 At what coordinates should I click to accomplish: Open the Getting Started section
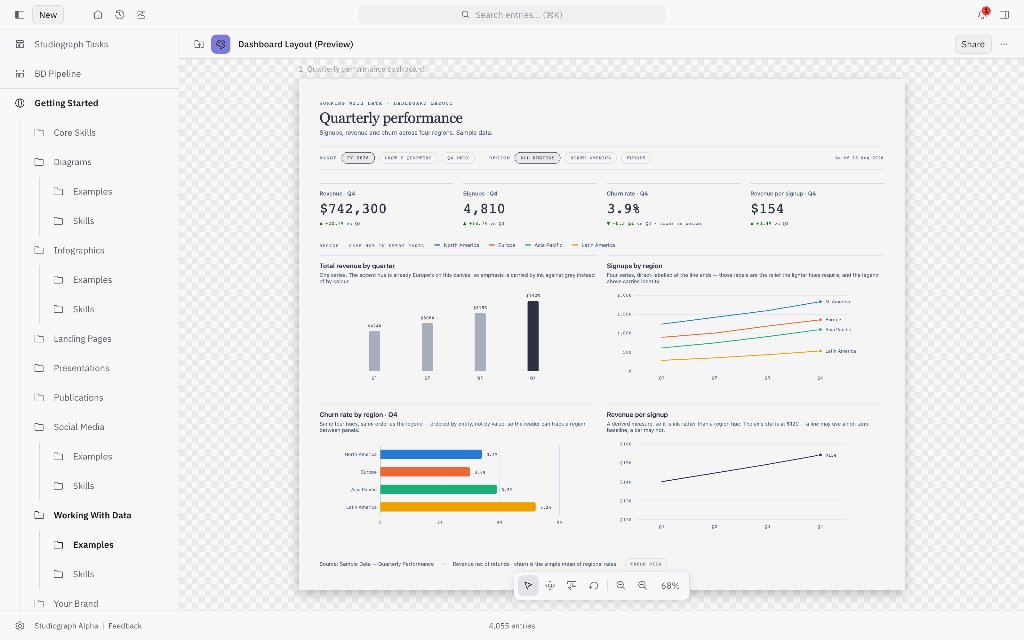point(66,103)
